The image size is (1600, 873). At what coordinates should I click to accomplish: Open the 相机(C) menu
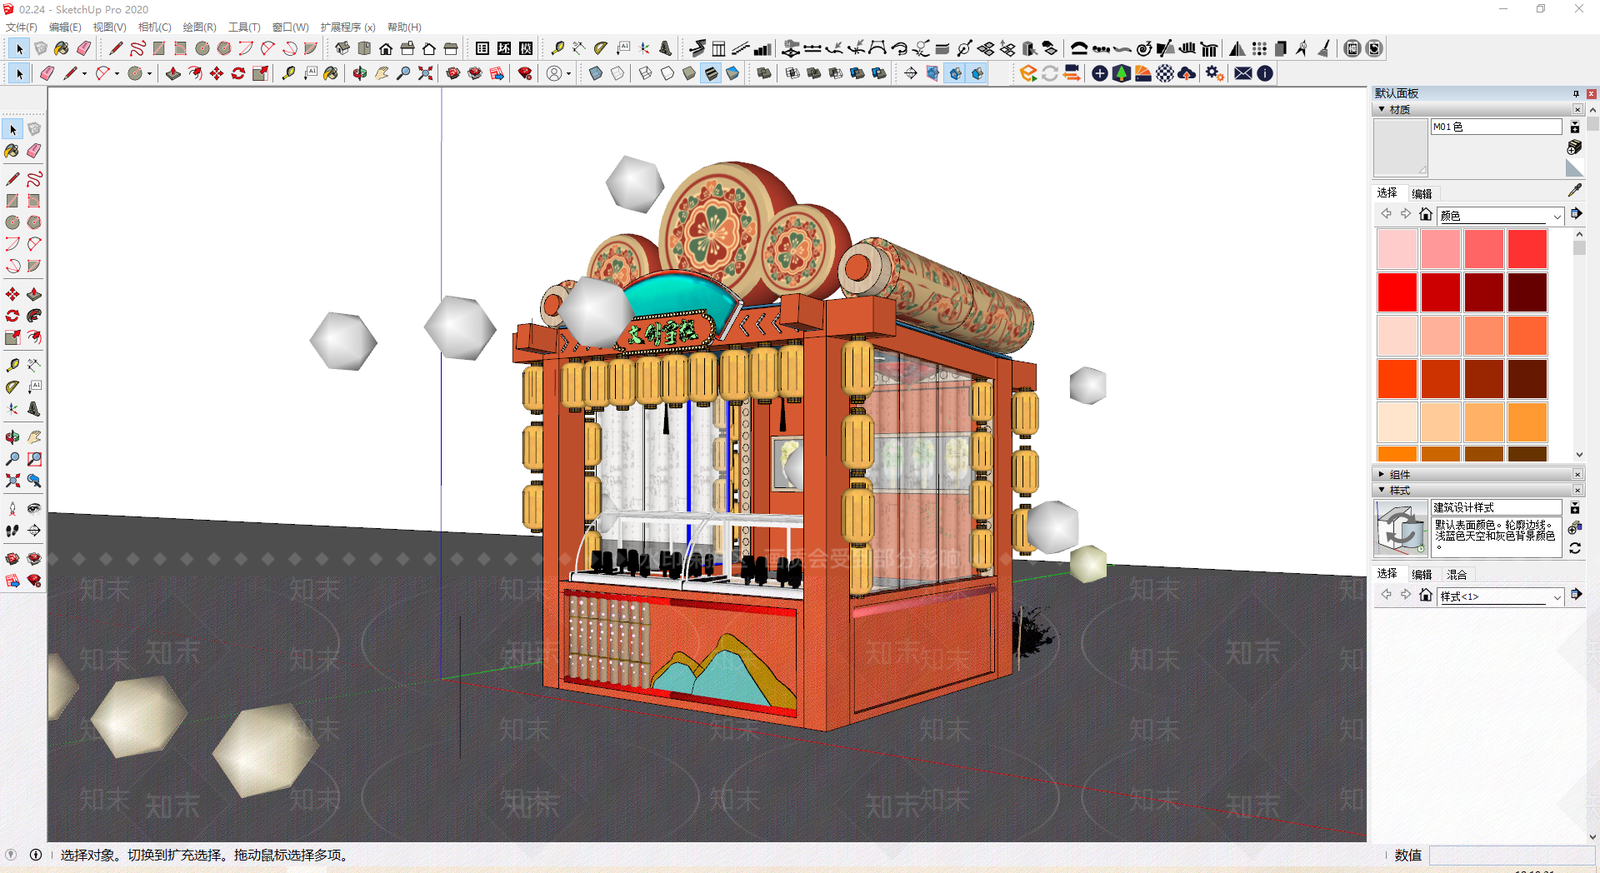click(x=154, y=27)
